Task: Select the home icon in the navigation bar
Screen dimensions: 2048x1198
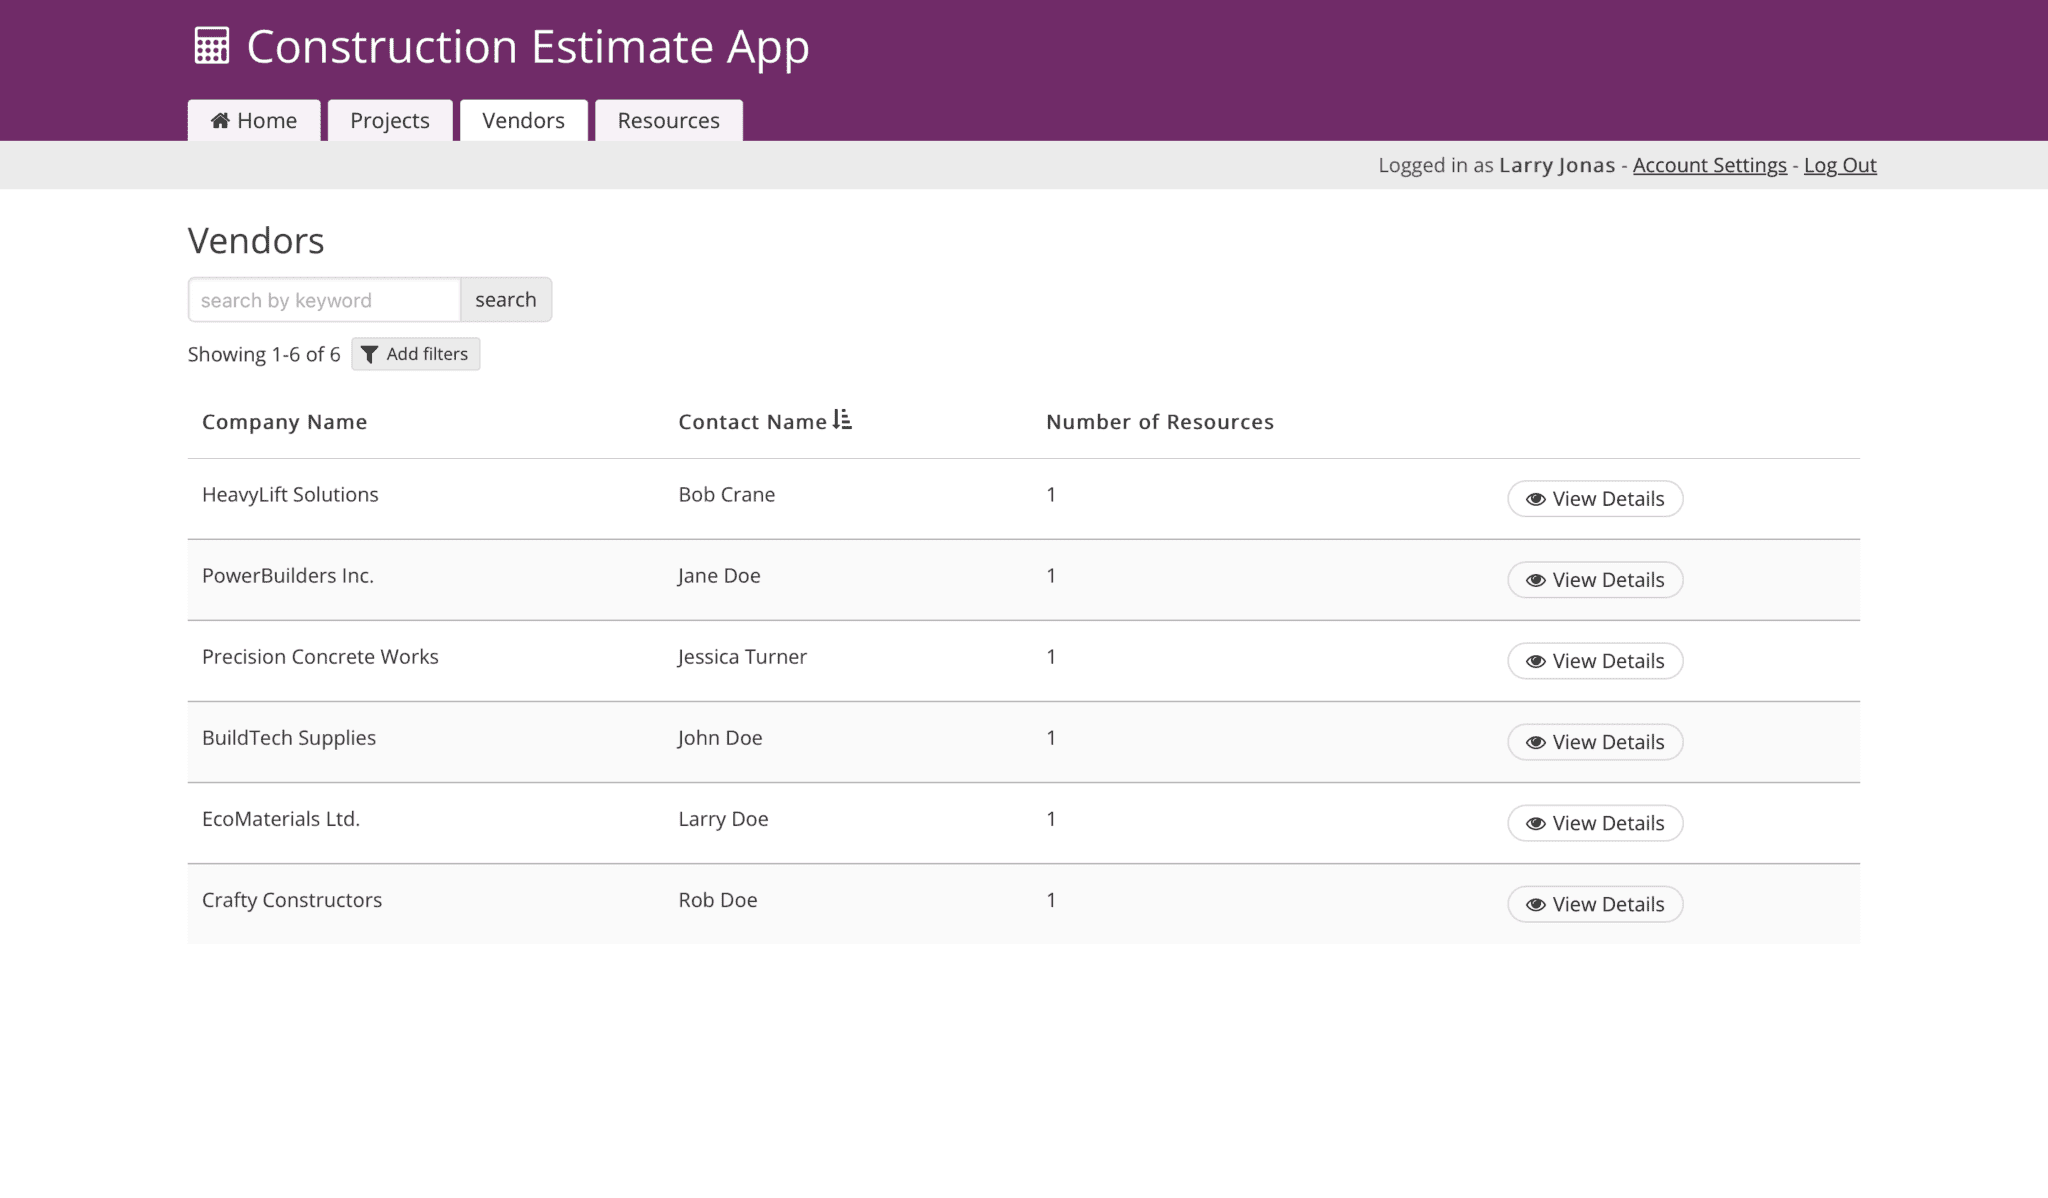Action: click(221, 120)
